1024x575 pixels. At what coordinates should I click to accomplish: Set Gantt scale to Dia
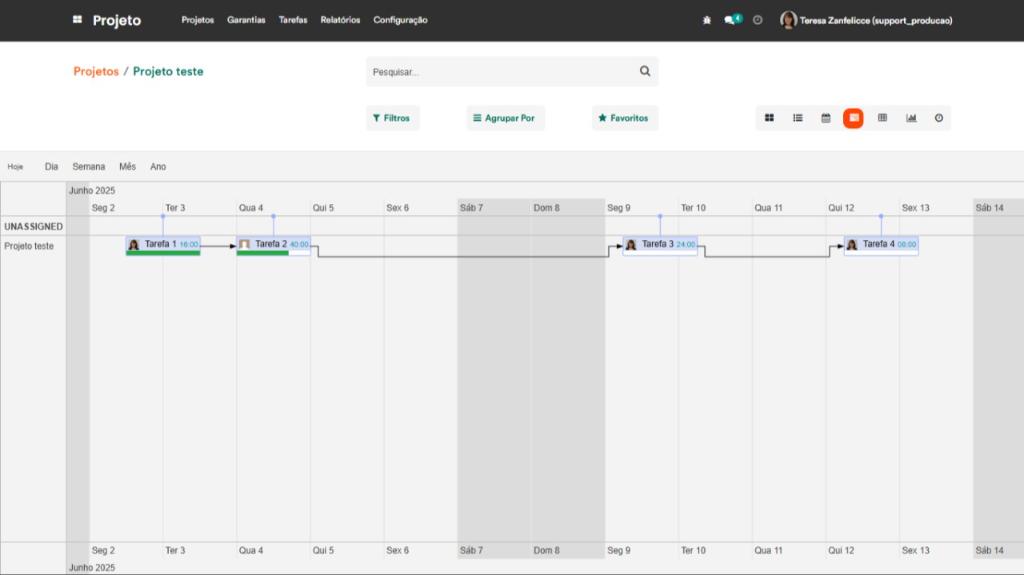(51, 167)
